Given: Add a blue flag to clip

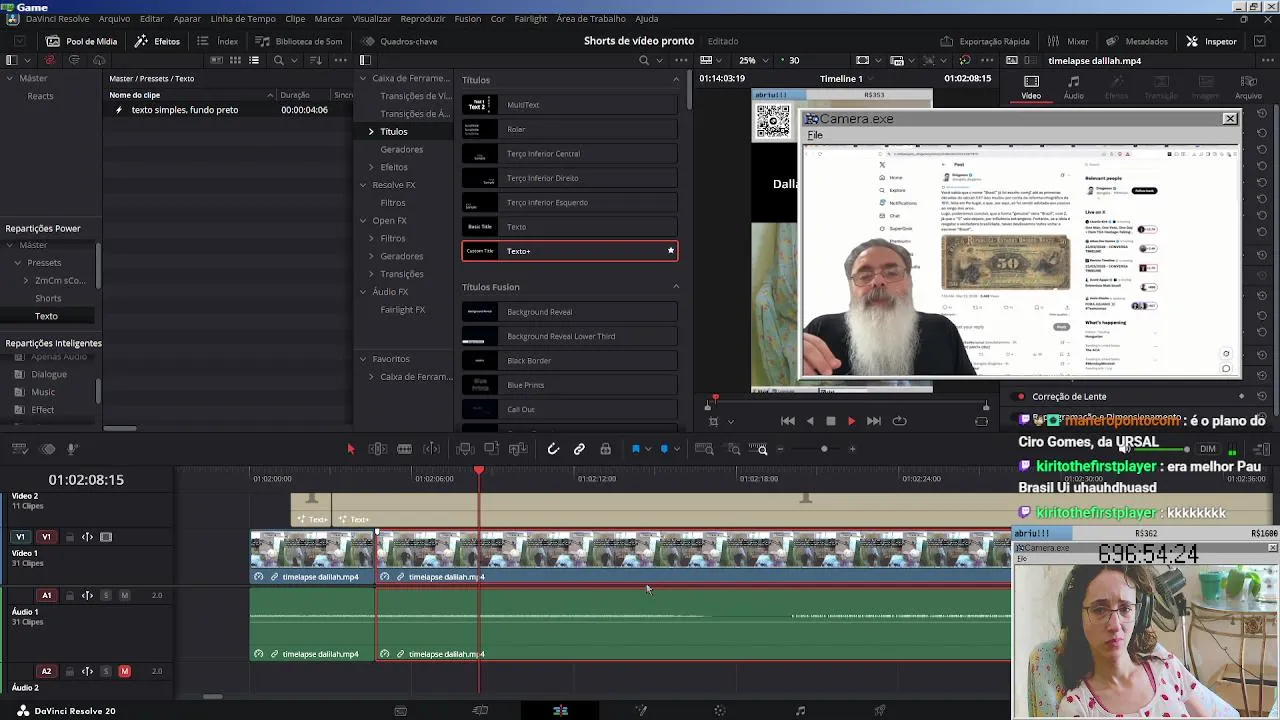Looking at the screenshot, I should point(635,449).
